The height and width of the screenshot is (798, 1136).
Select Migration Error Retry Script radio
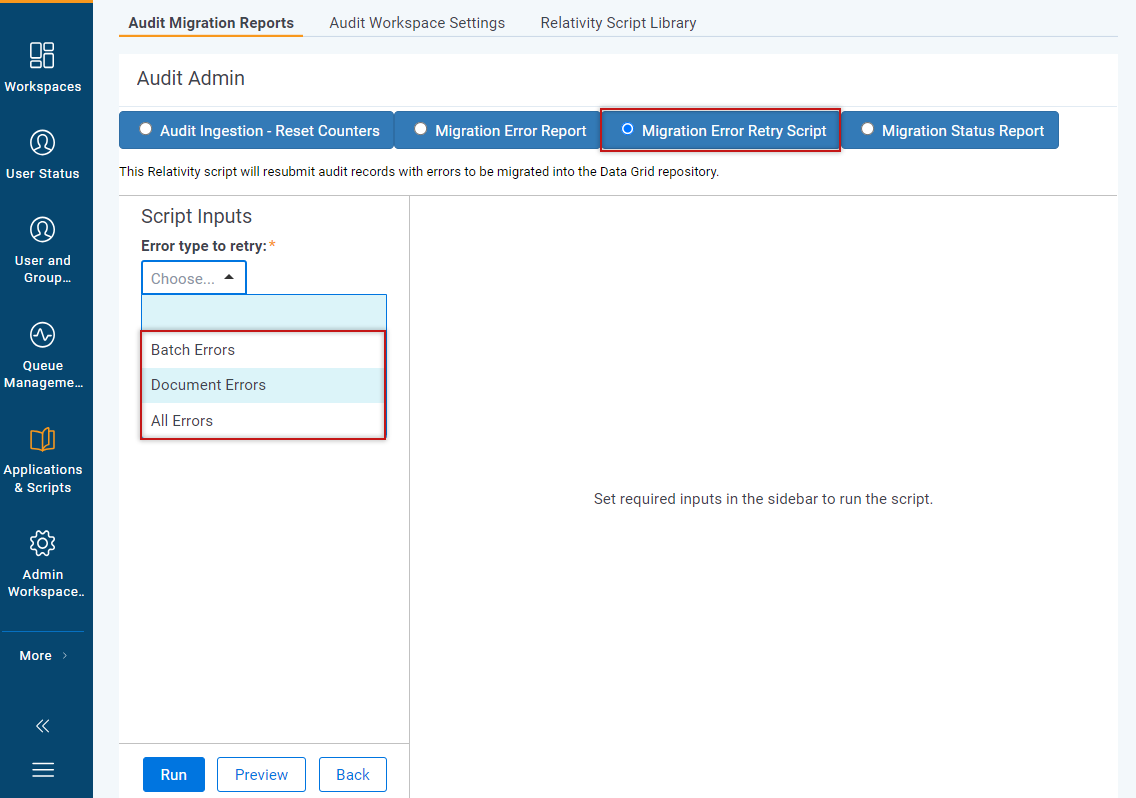[x=627, y=129]
